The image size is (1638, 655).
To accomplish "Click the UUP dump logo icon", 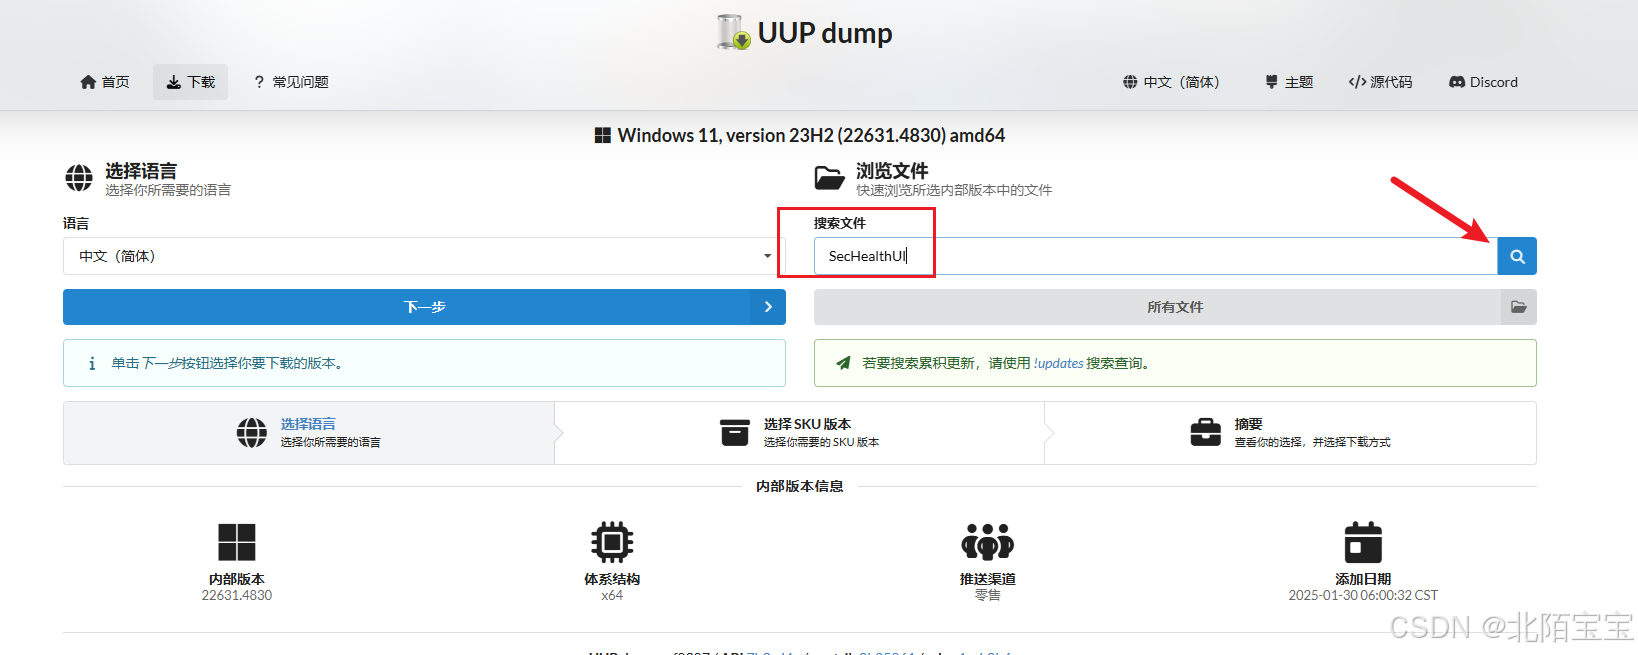I will (x=733, y=32).
